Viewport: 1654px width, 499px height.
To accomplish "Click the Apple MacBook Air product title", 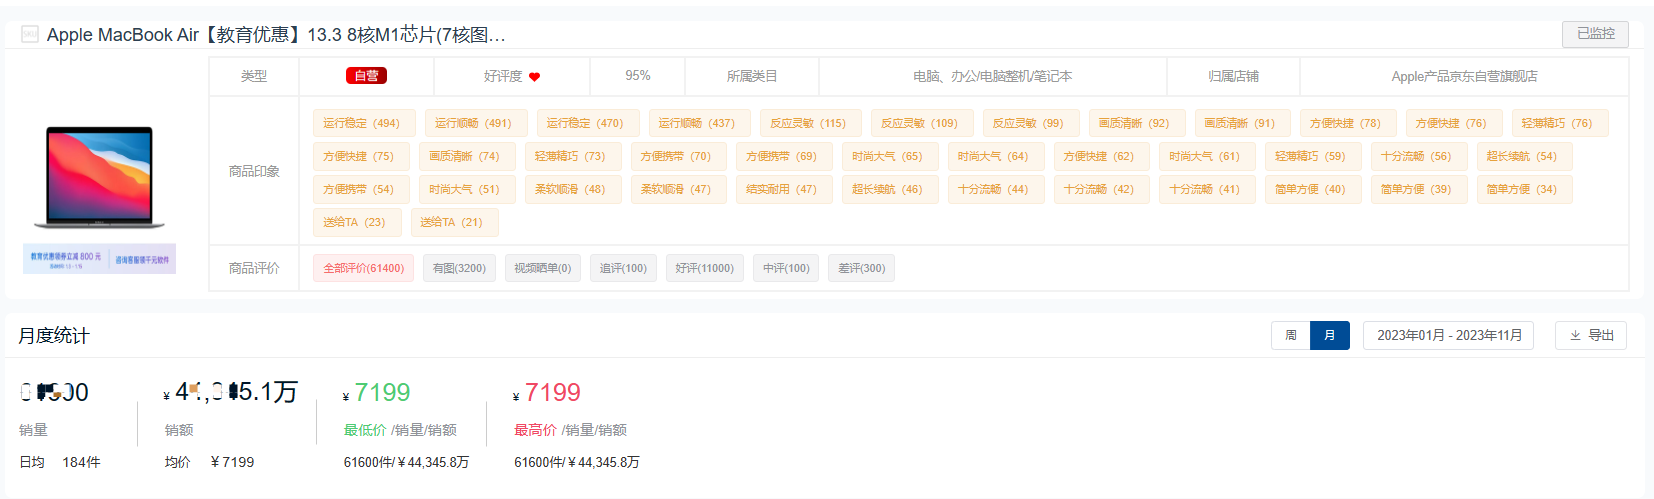I will 276,35.
